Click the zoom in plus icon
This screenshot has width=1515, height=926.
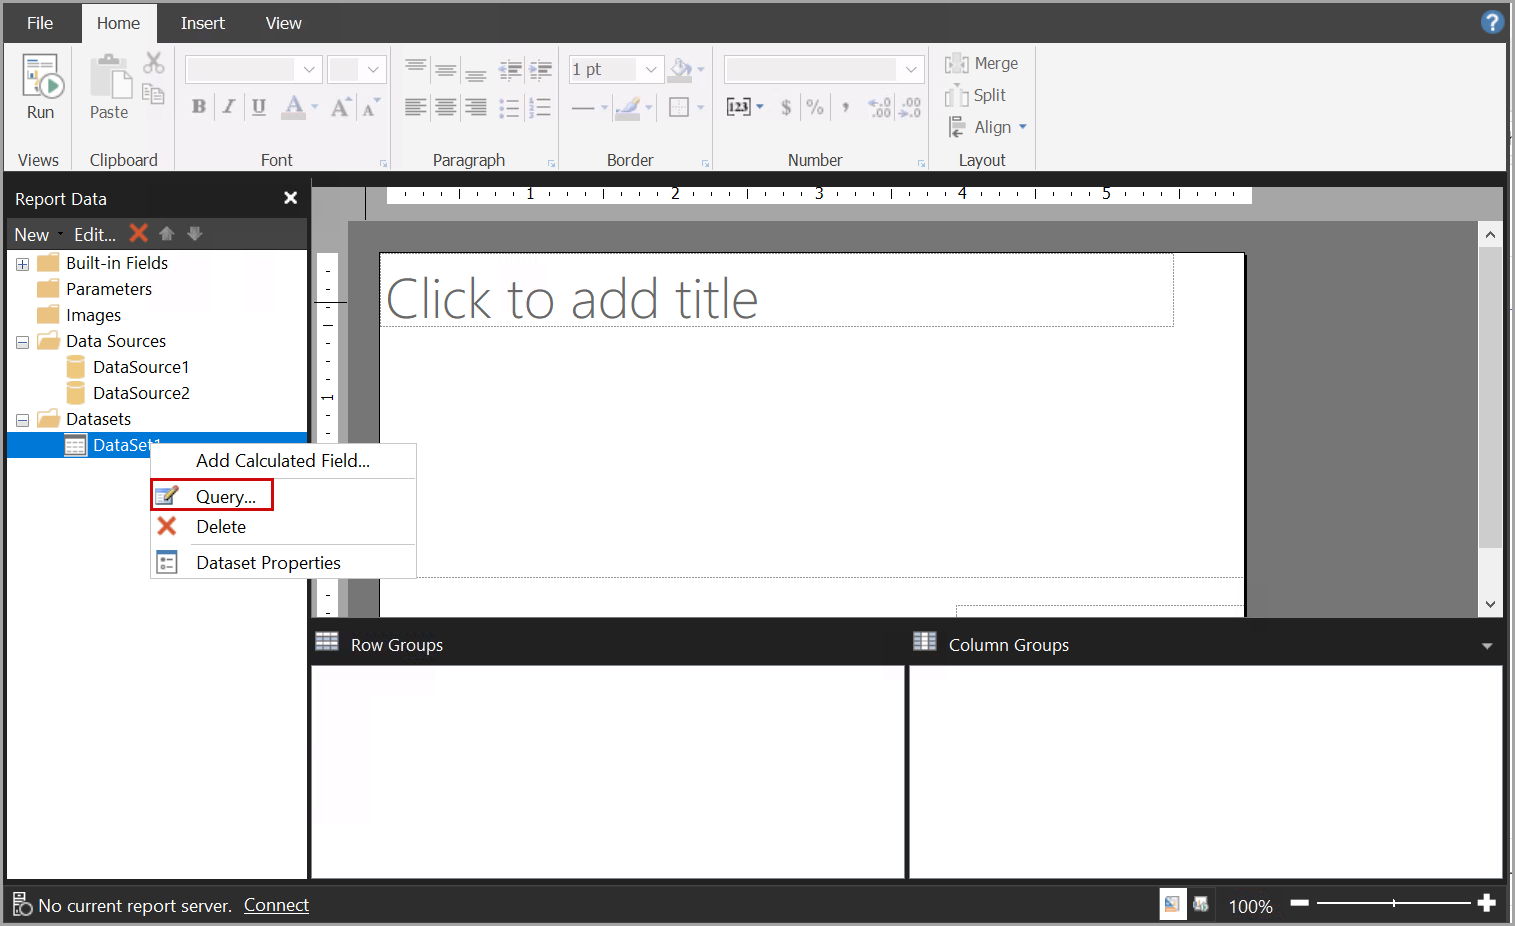[1487, 903]
